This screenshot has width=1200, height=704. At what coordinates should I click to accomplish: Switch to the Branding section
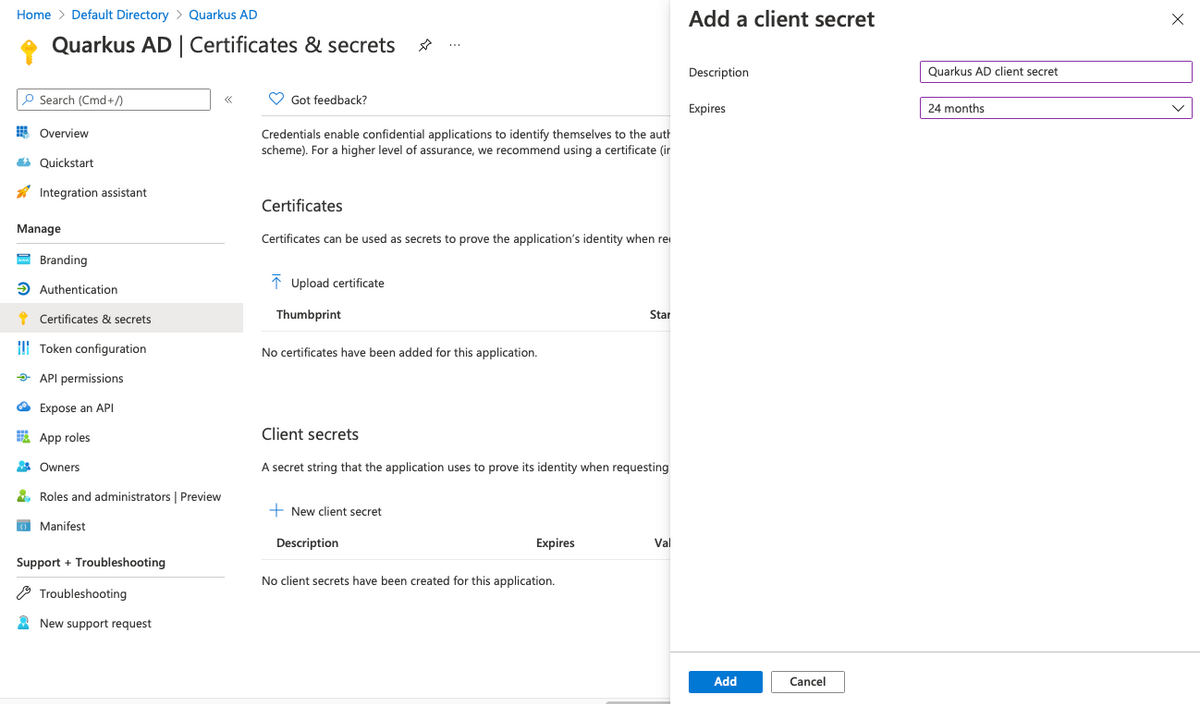[63, 259]
